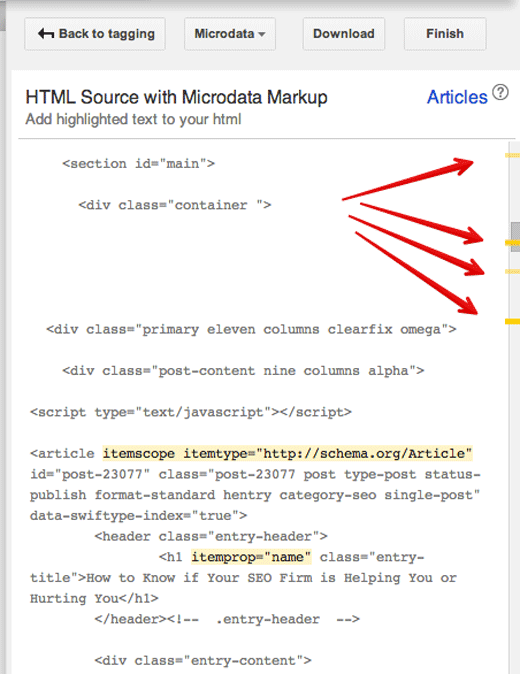Click the Back to tagging button
The image size is (520, 674).
click(x=95, y=34)
